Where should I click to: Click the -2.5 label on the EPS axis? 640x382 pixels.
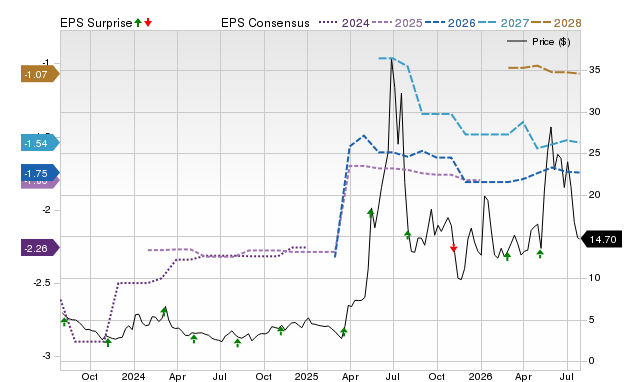coord(42,283)
